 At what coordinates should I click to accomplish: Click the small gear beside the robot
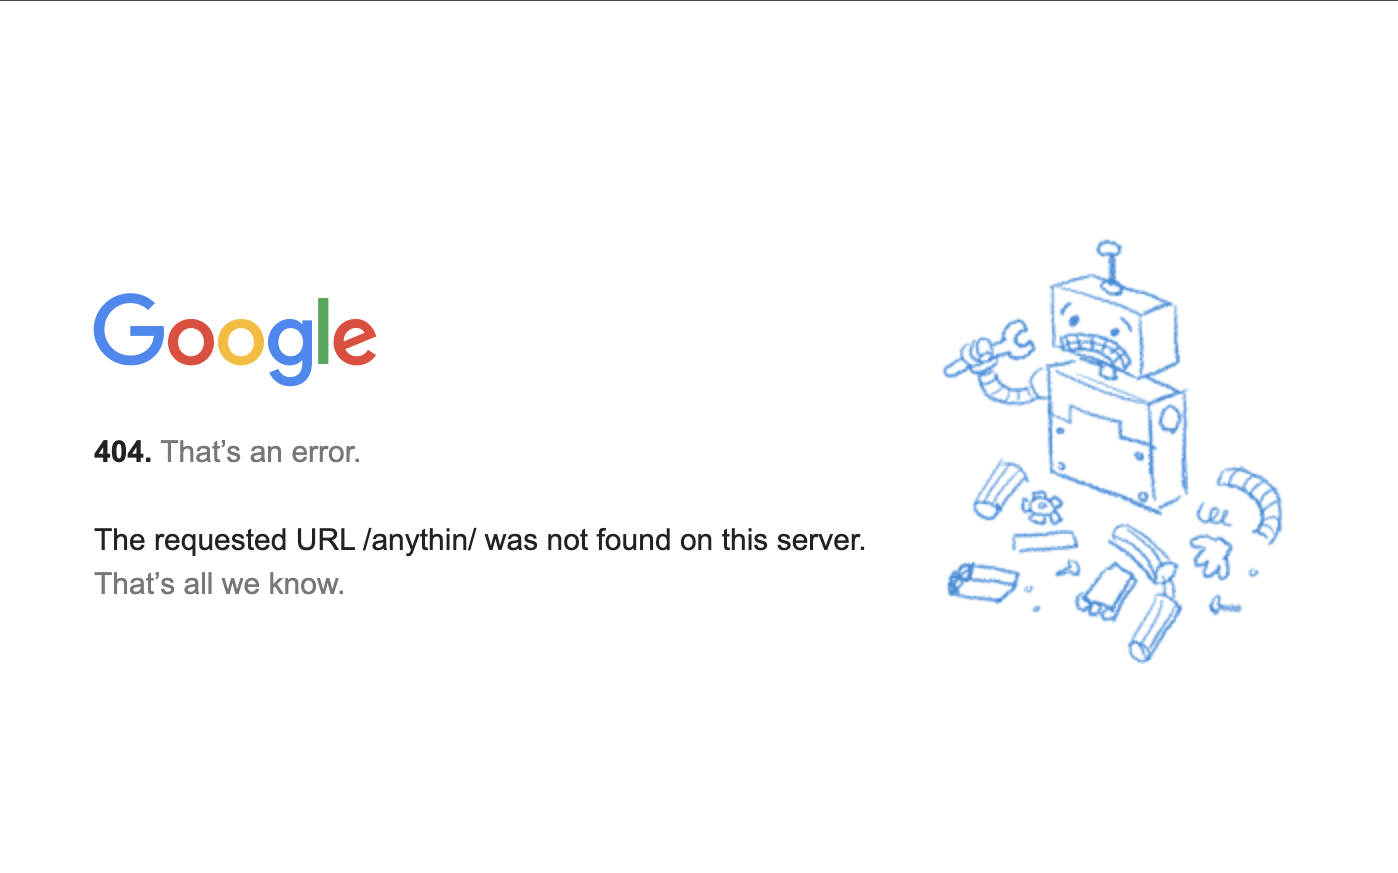1042,507
